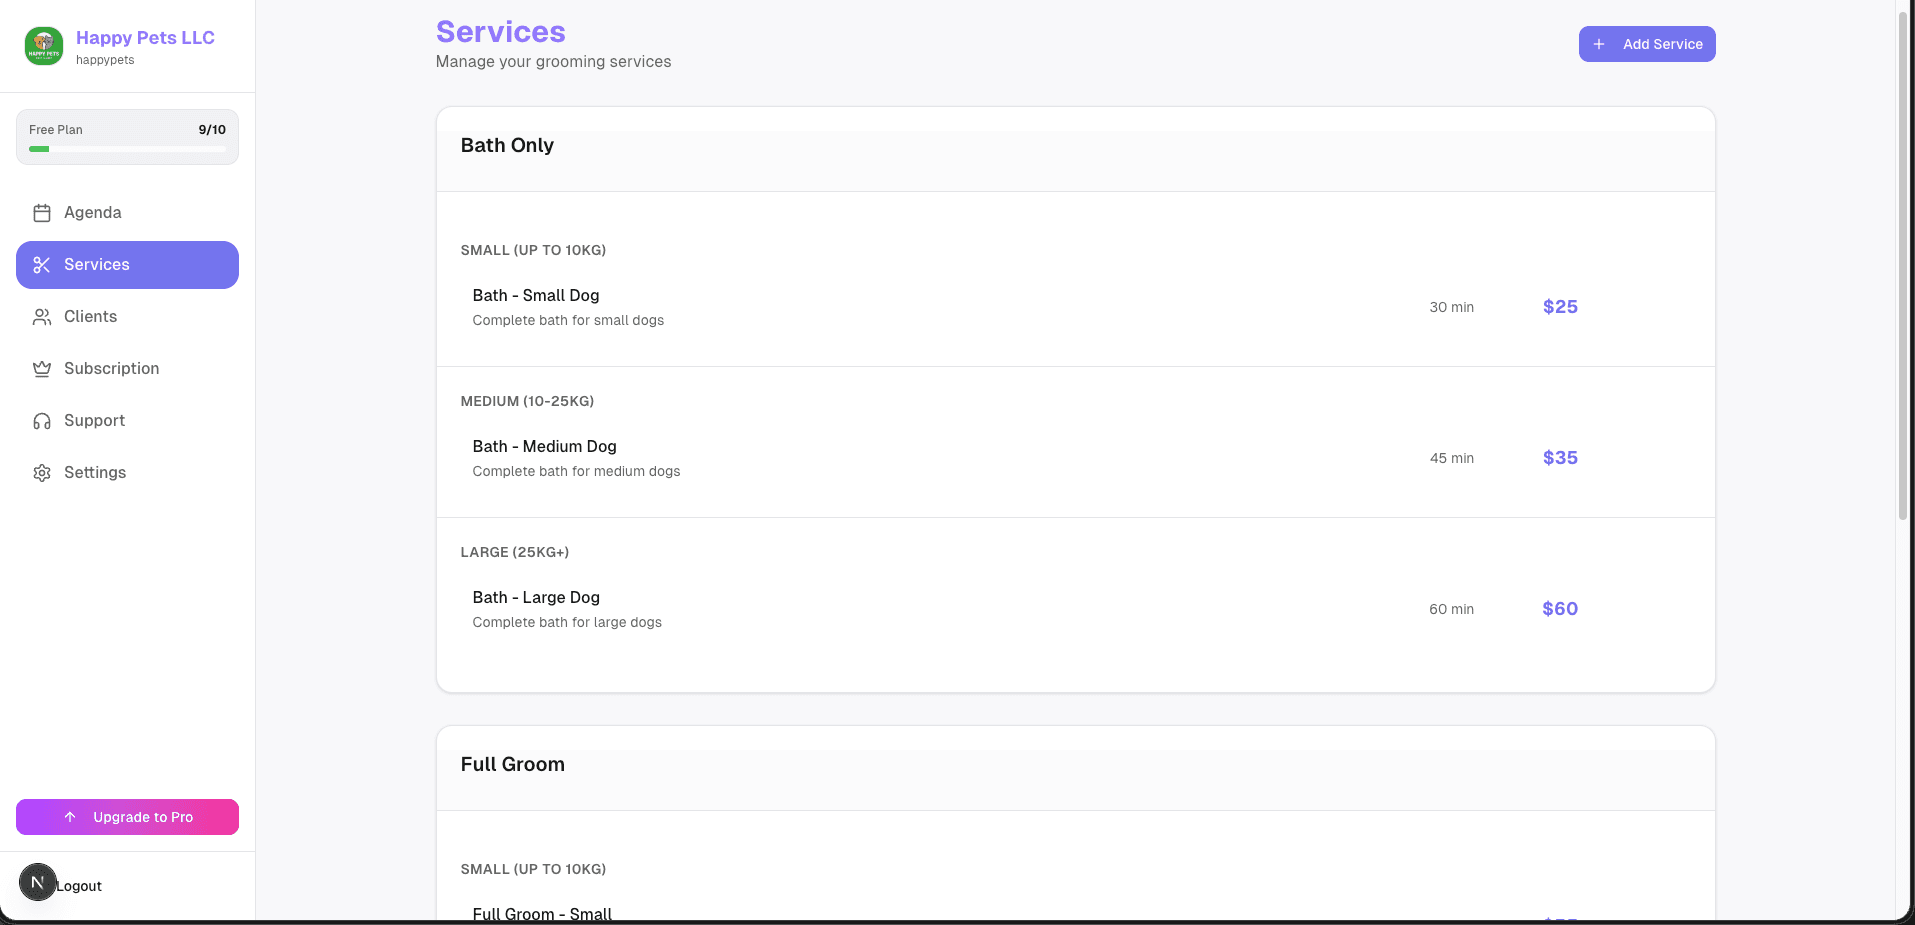This screenshot has height=925, width=1915.
Task: Click the people icon beside Clients
Action: (x=41, y=316)
